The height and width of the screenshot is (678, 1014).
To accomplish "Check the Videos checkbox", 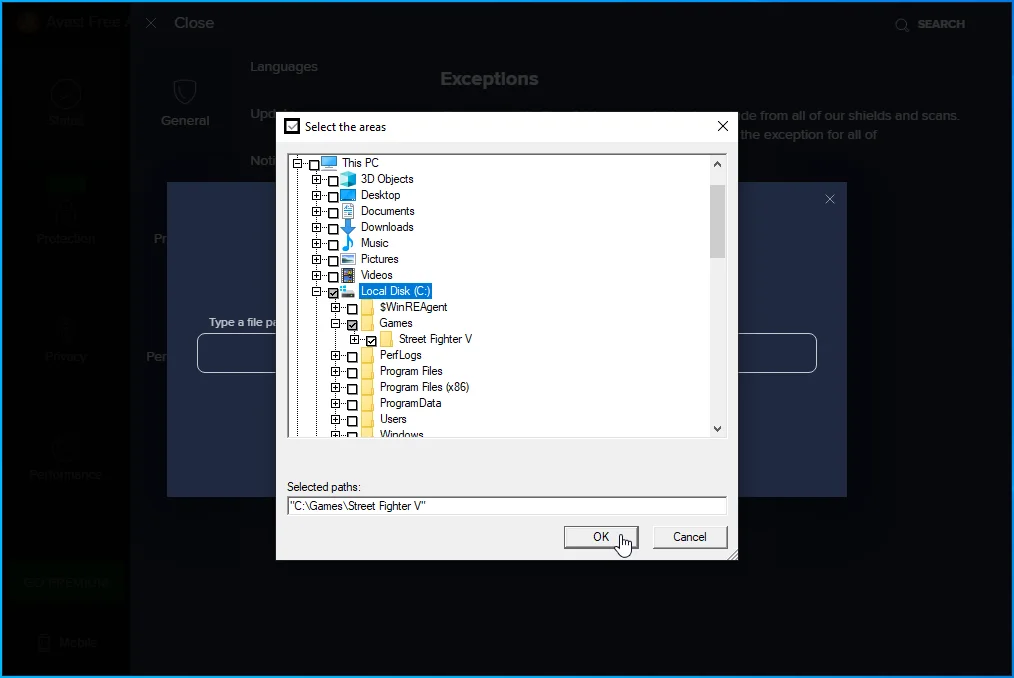I will pyautogui.click(x=333, y=277).
